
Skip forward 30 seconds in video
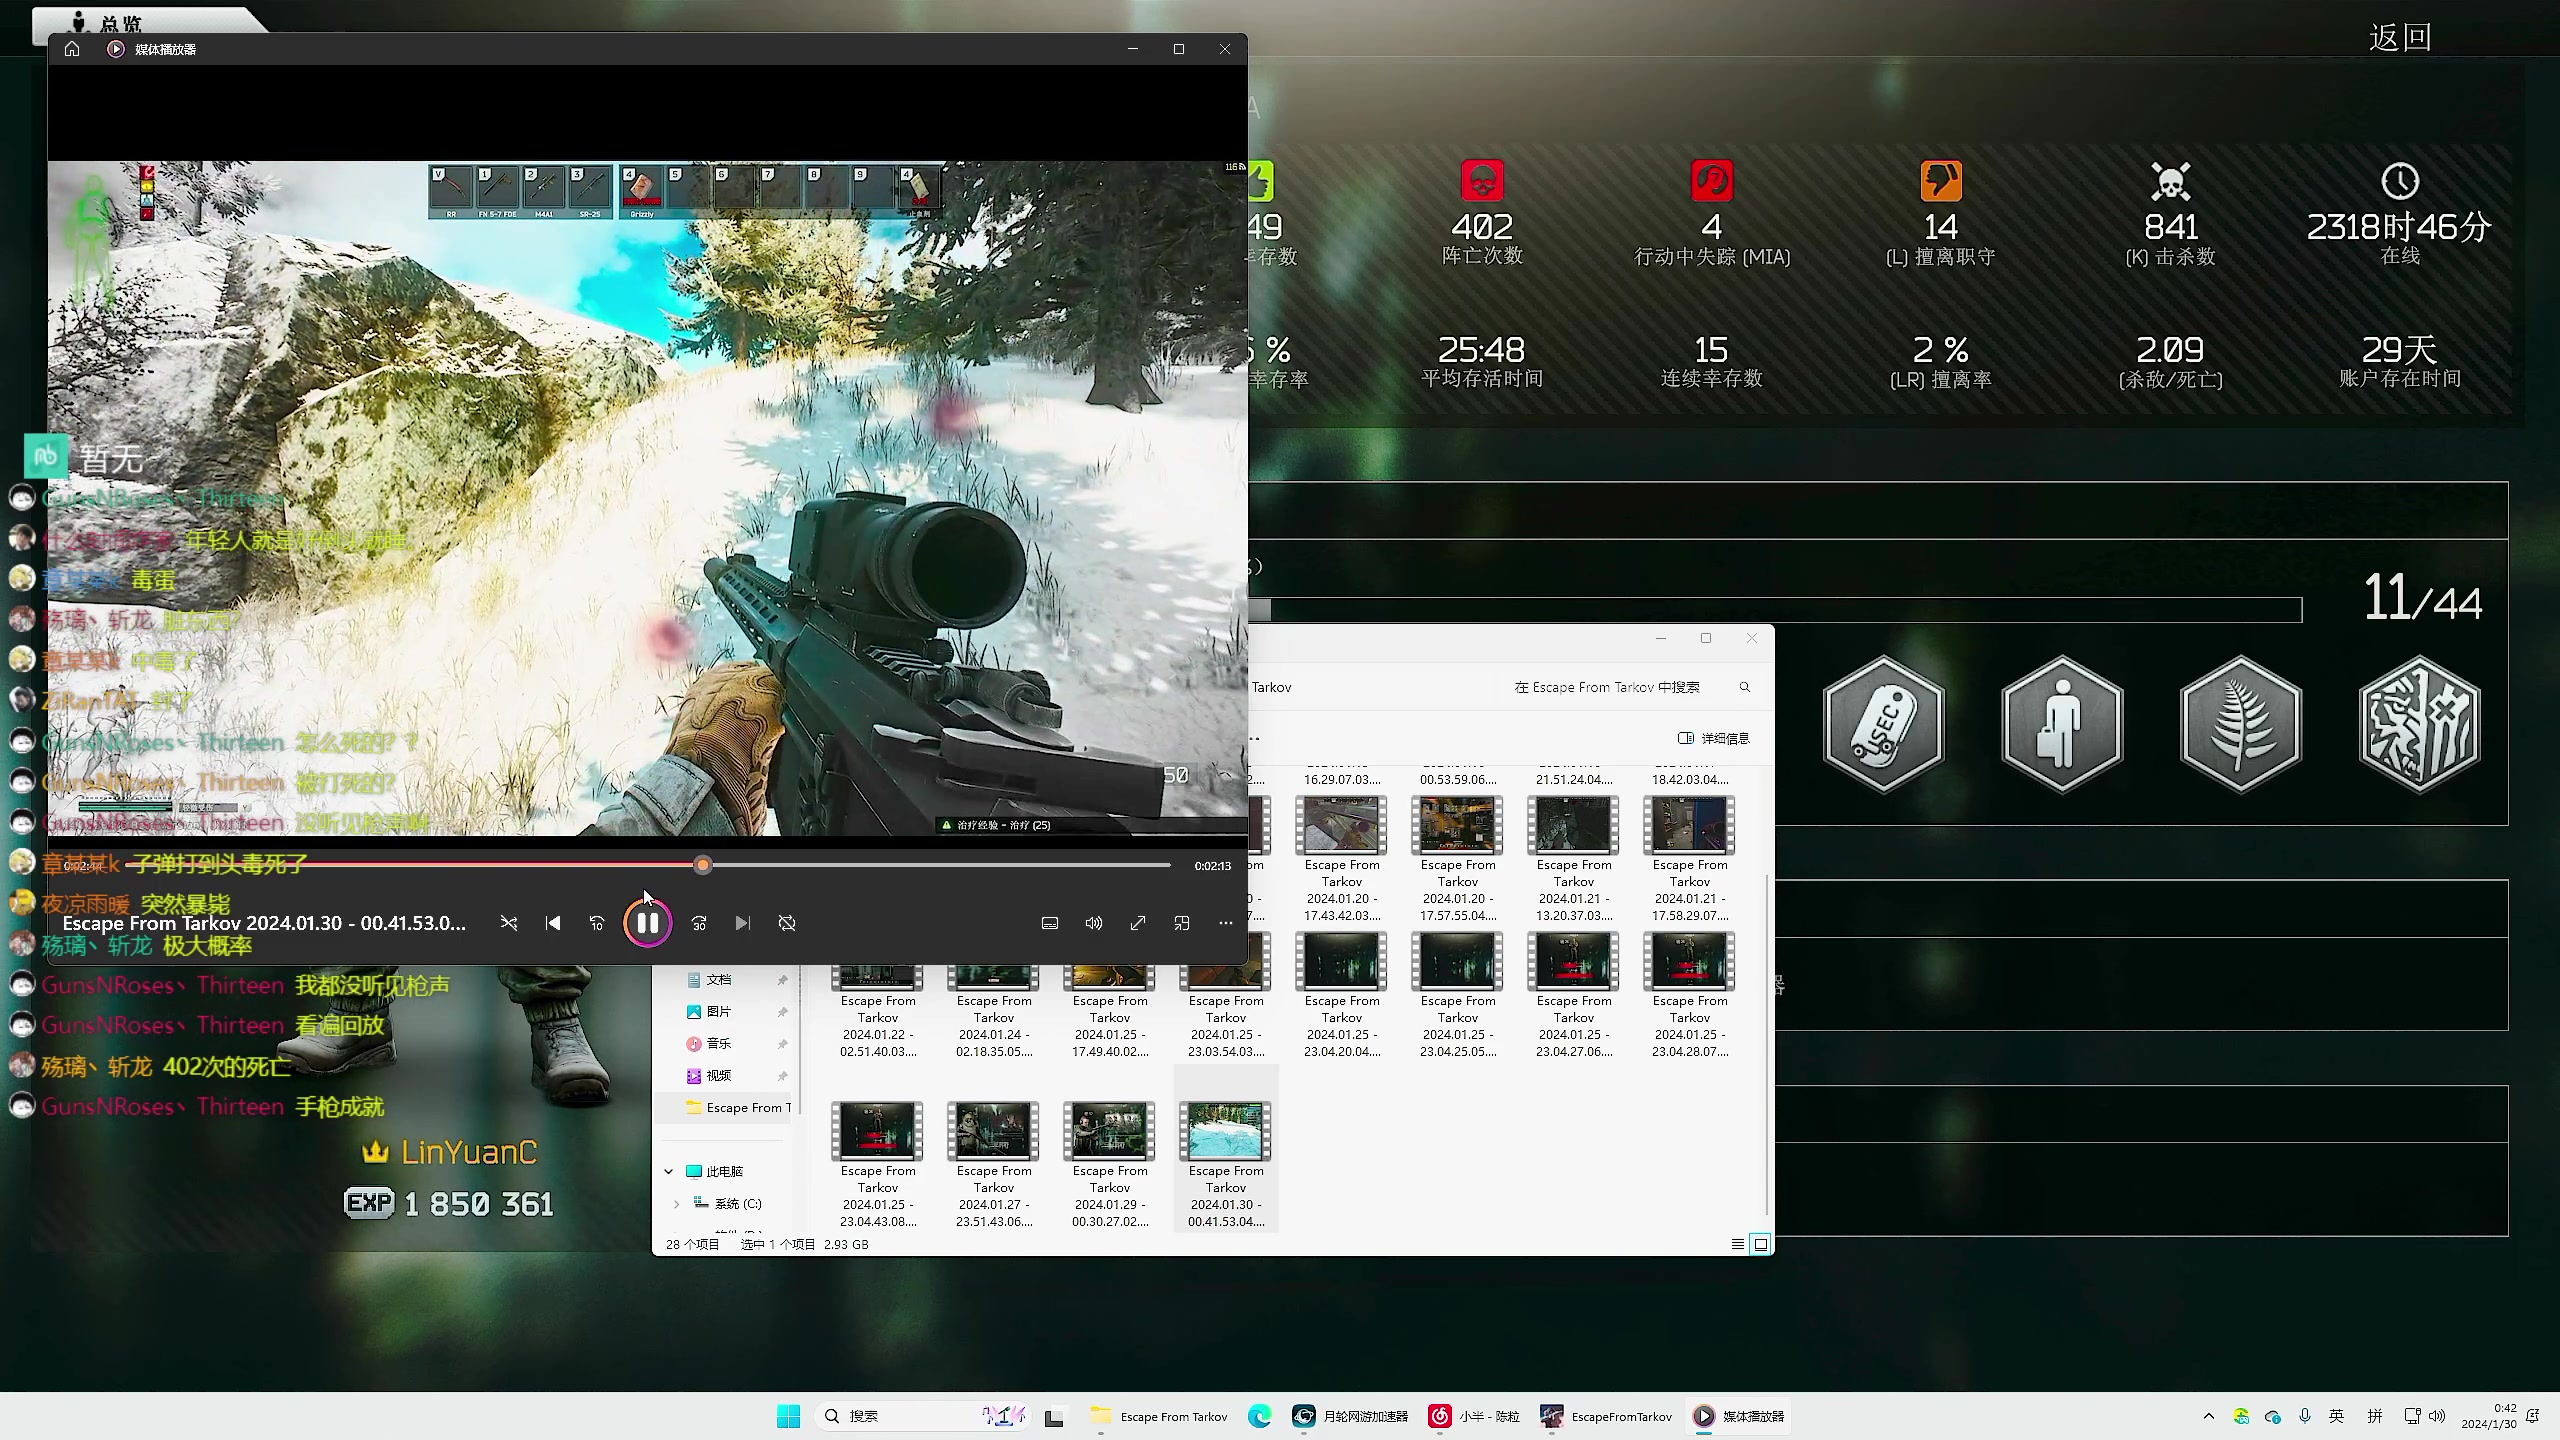click(699, 923)
